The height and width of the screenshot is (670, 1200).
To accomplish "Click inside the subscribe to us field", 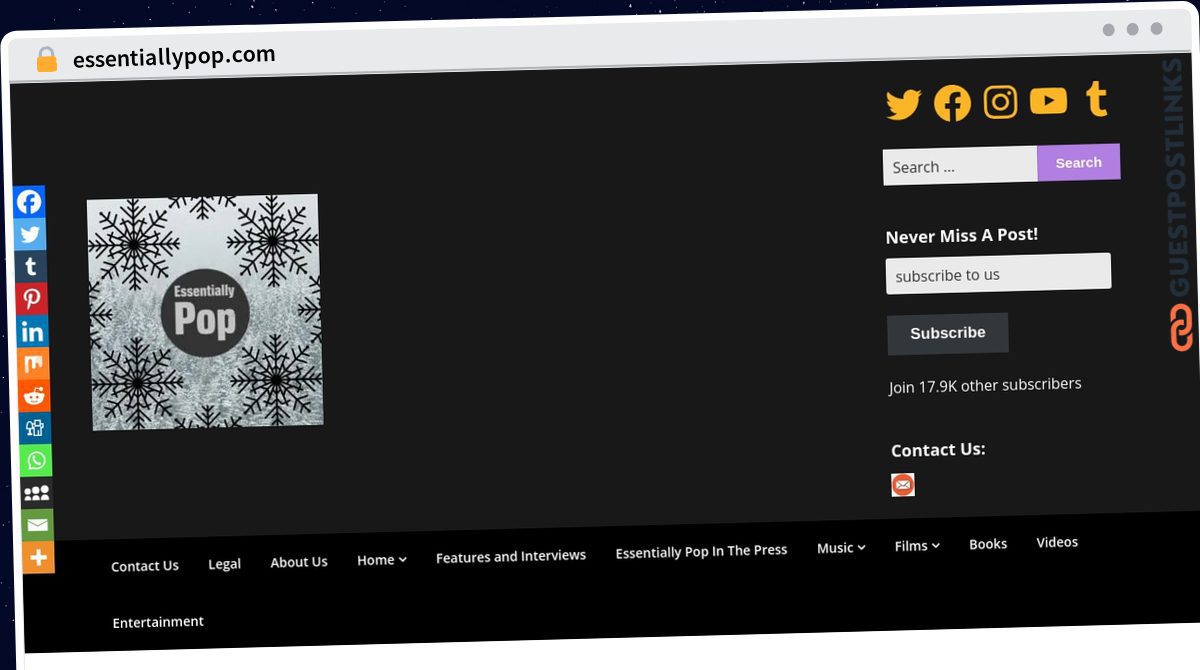I will pos(997,272).
